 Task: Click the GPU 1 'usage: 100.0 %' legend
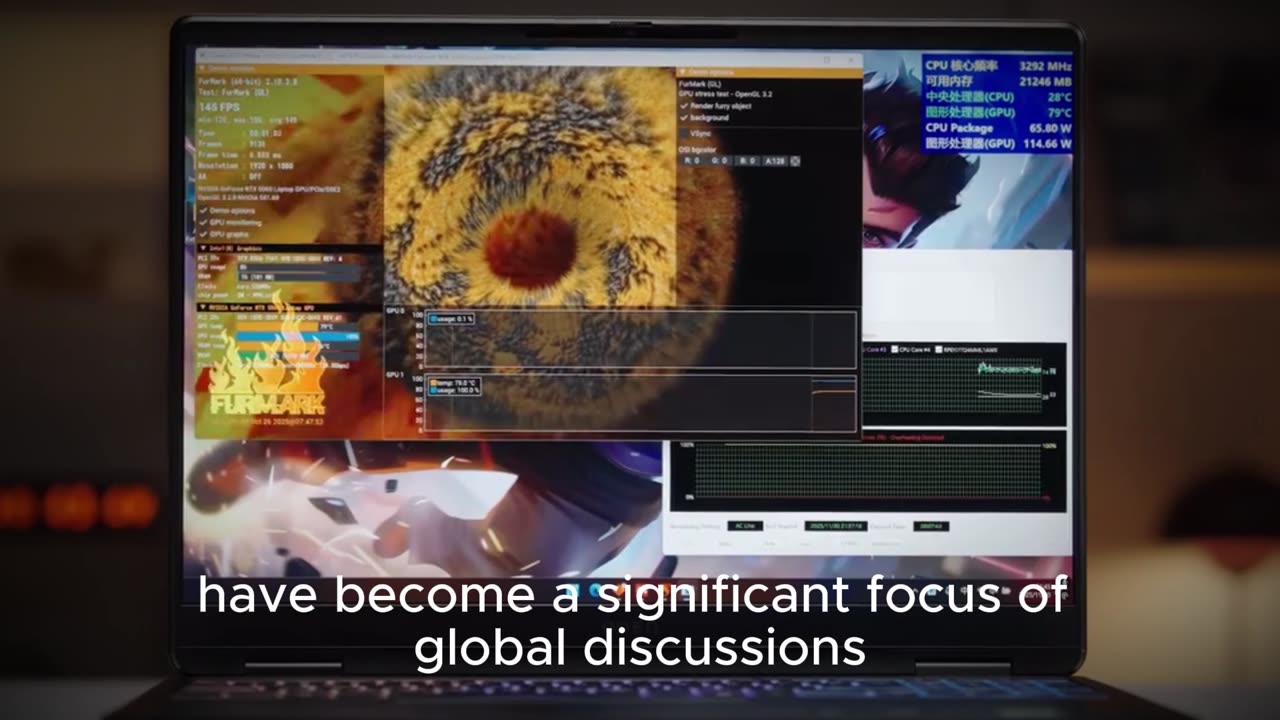[x=454, y=390]
